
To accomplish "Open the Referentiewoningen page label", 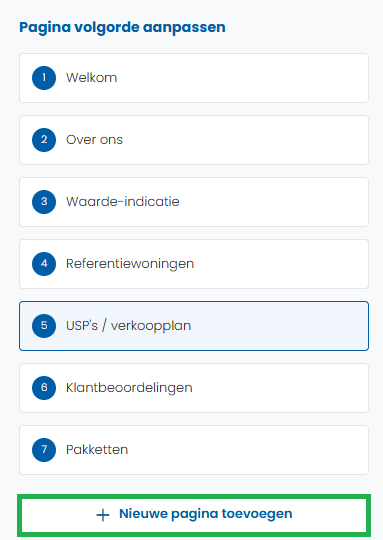I will tap(130, 264).
